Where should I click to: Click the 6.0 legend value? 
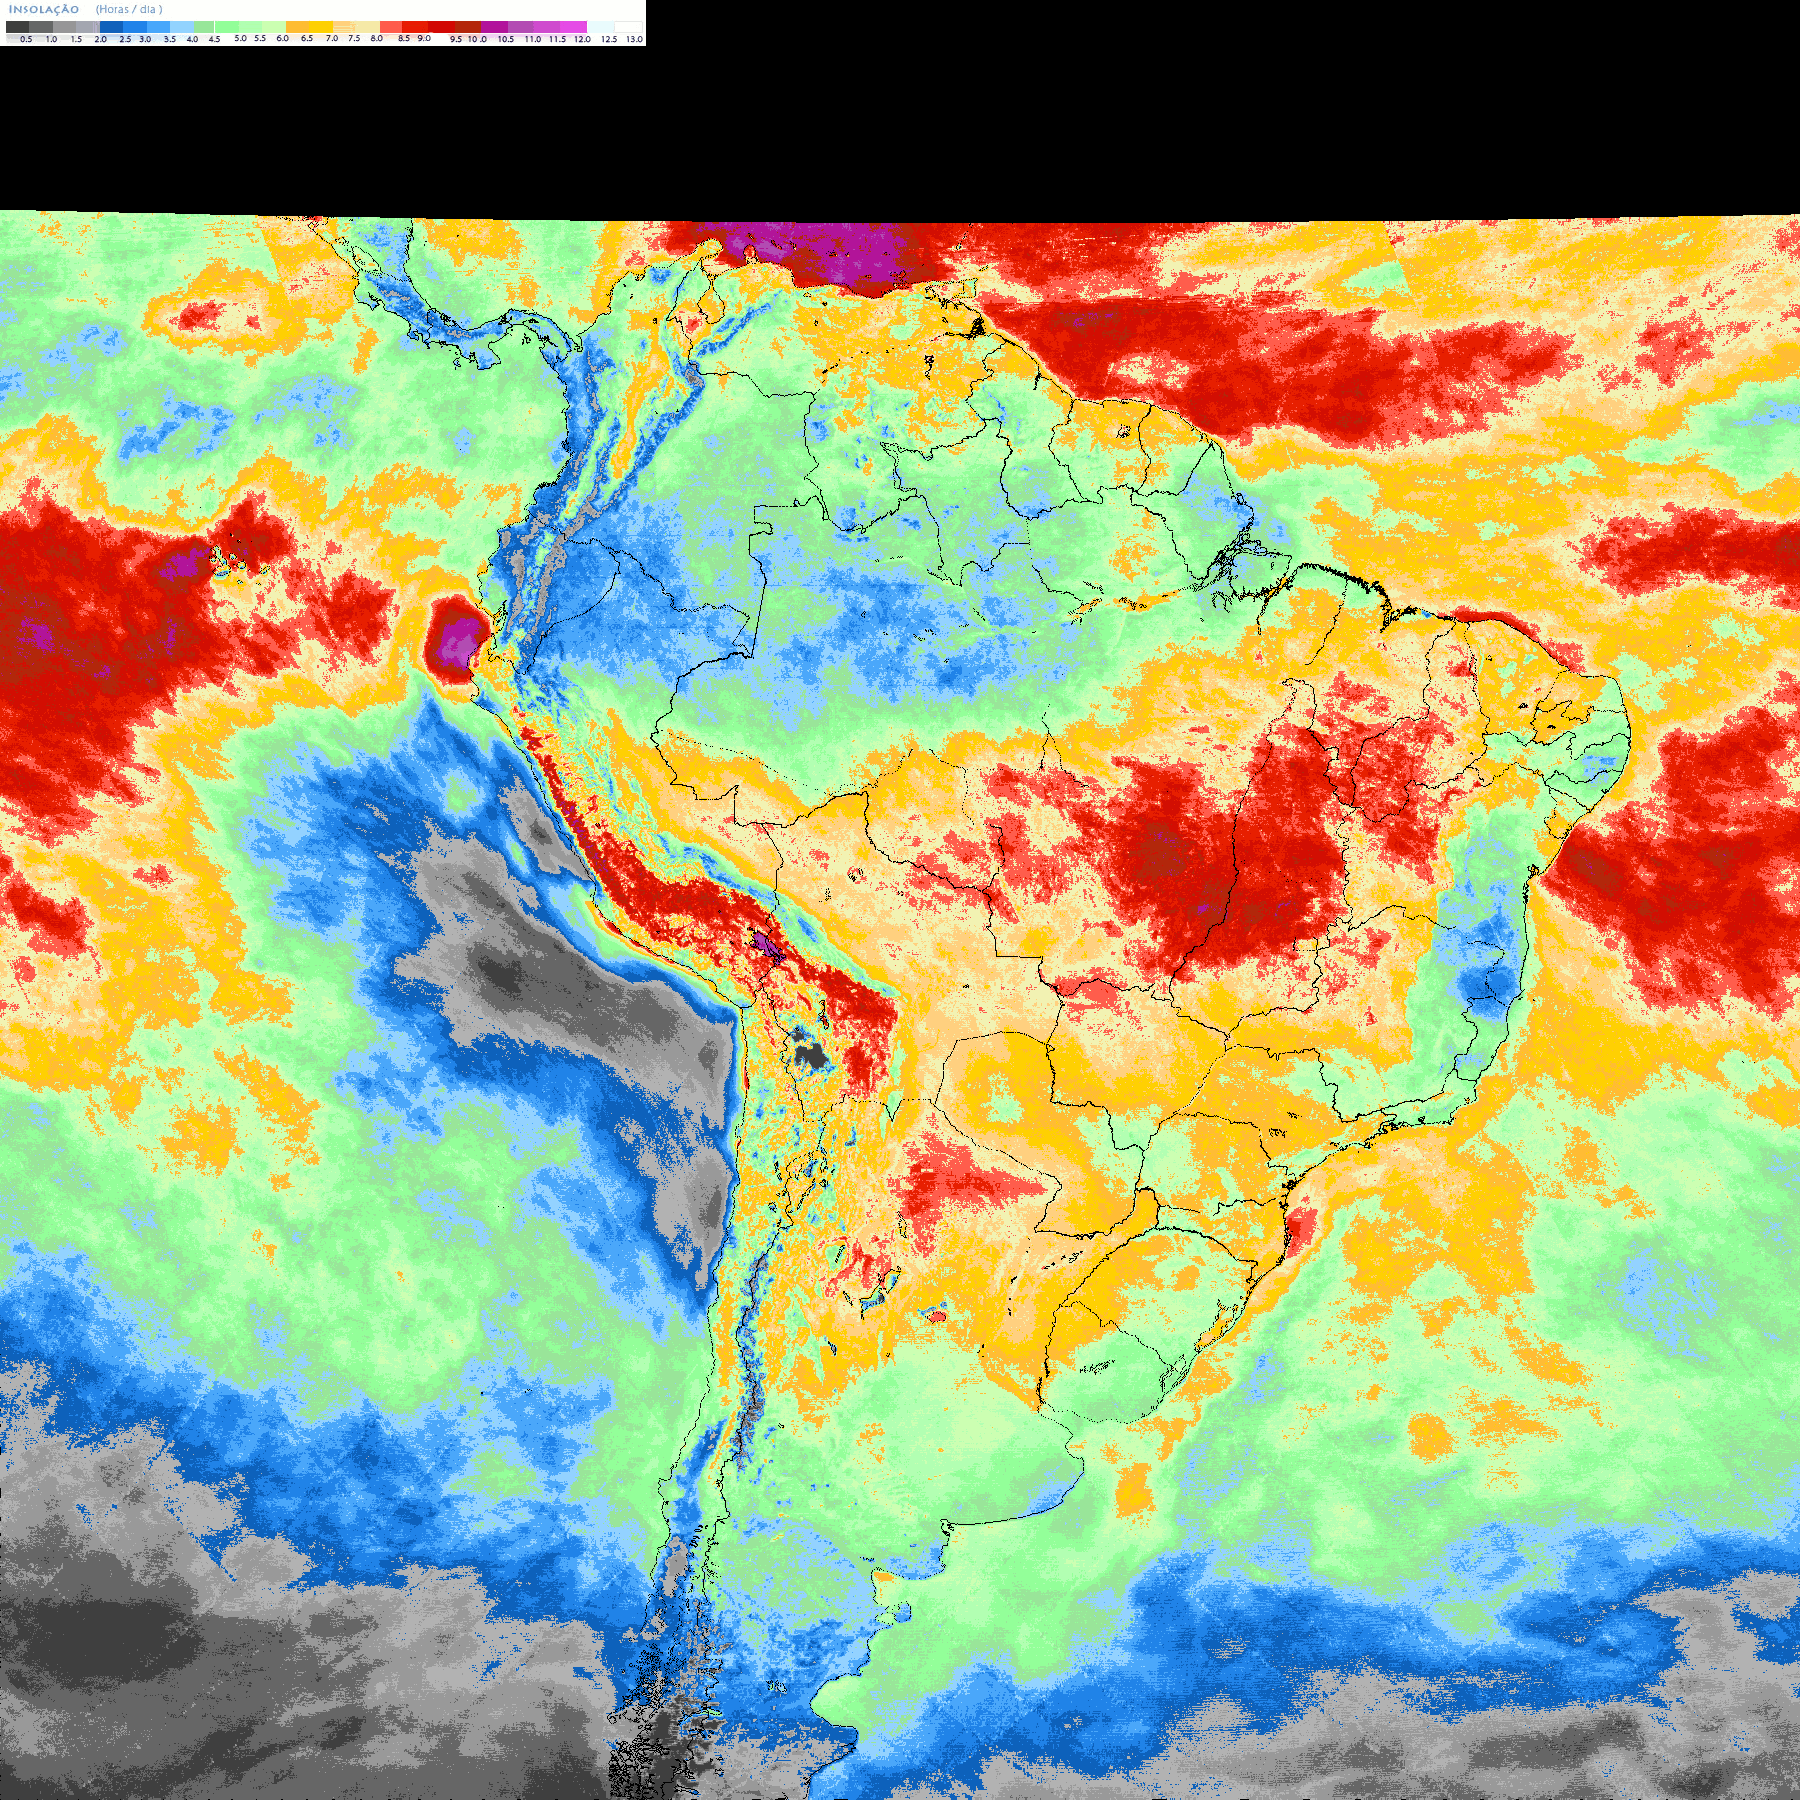282,38
